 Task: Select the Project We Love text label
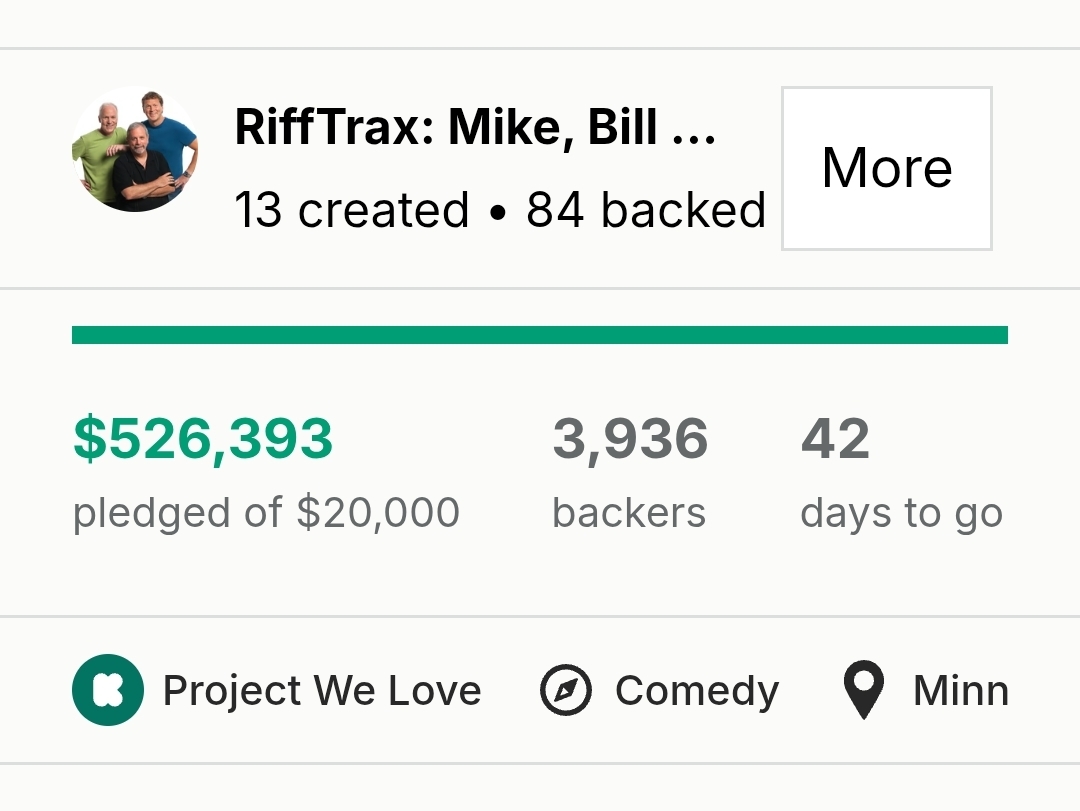tap(322, 691)
